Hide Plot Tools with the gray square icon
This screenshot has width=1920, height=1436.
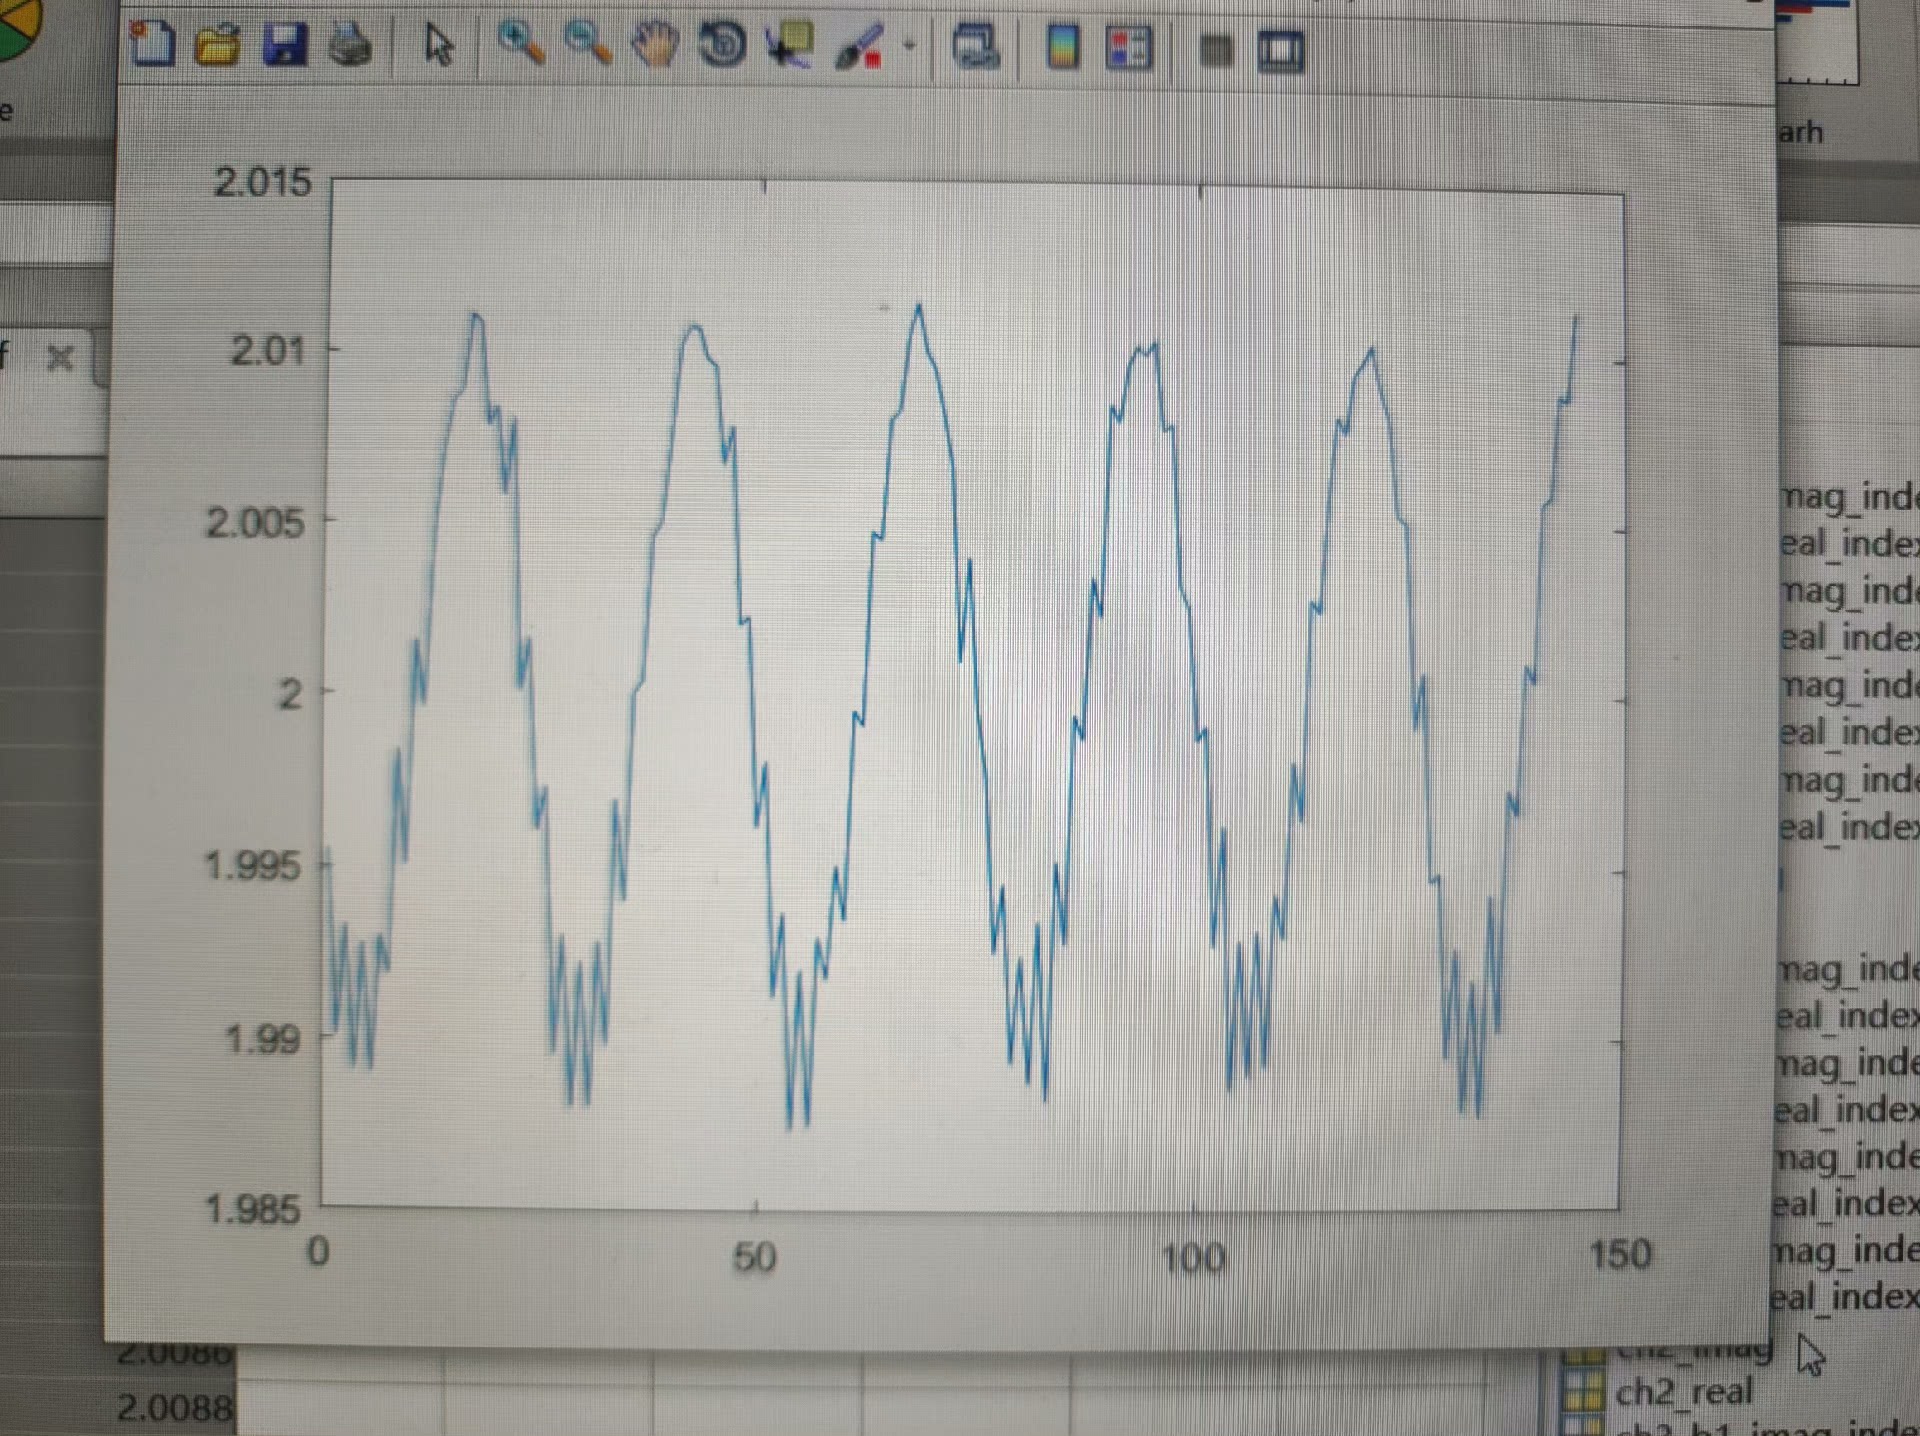[x=1215, y=50]
